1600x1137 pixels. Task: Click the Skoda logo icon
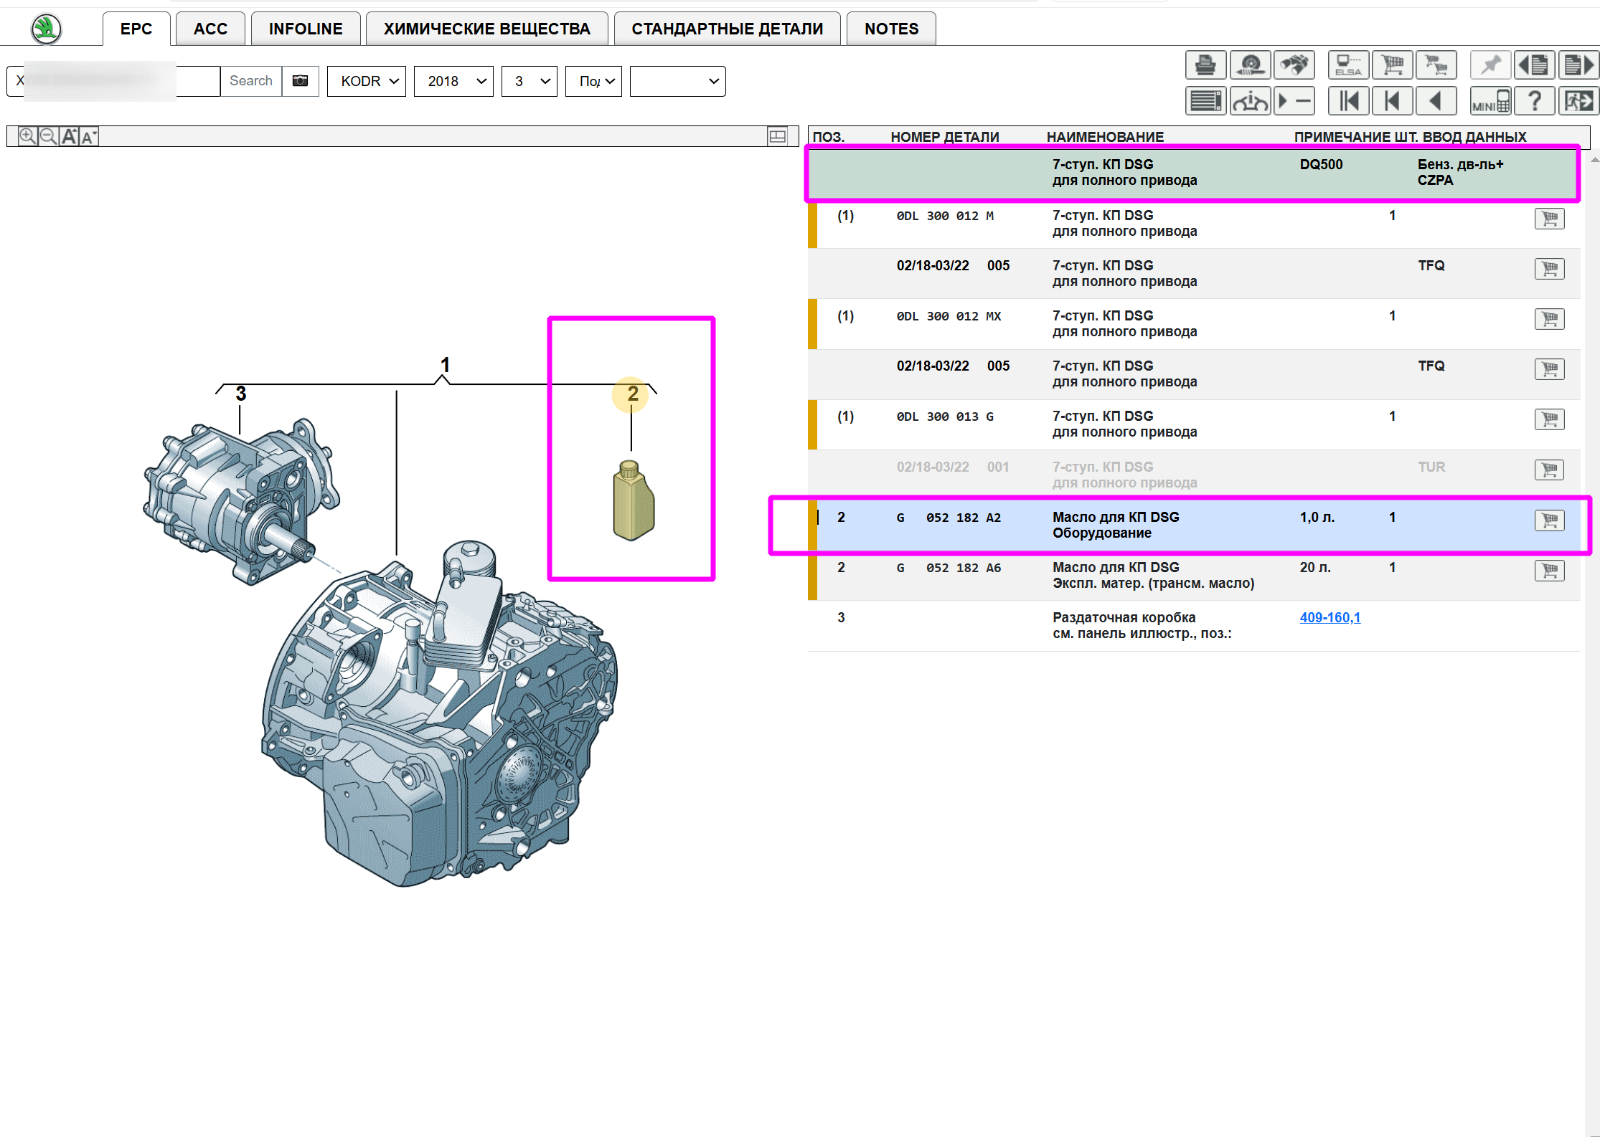46,29
